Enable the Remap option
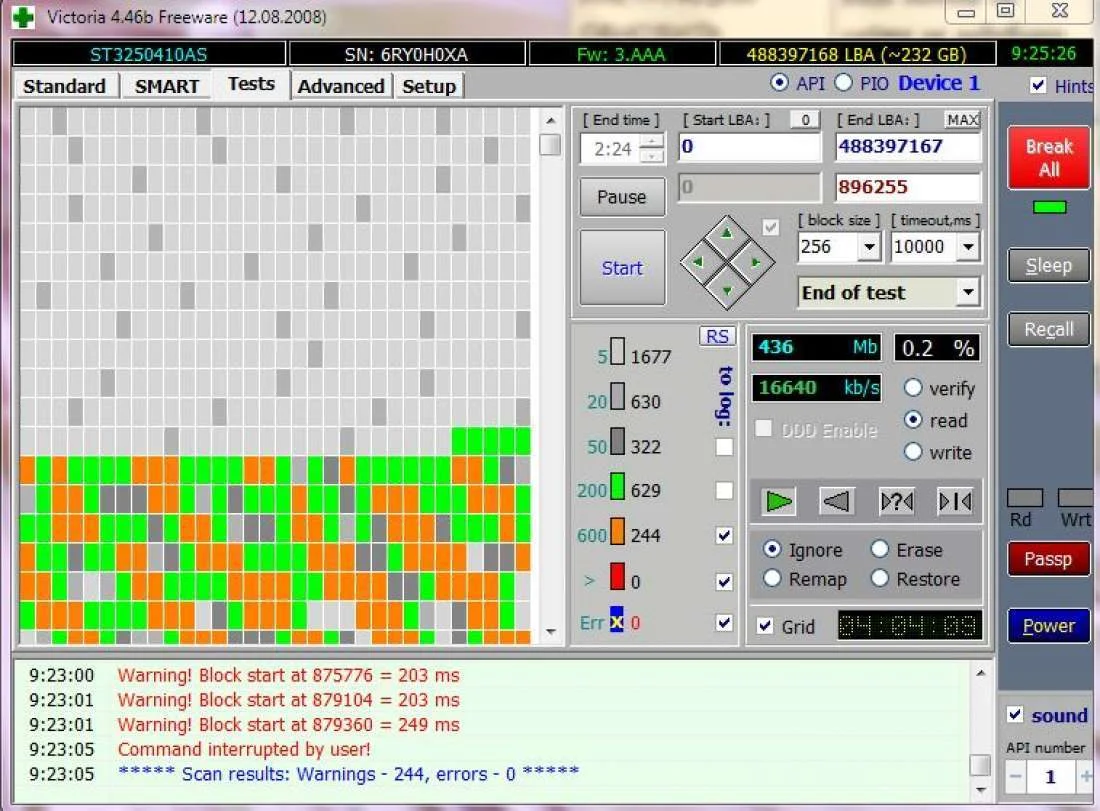 tap(772, 579)
